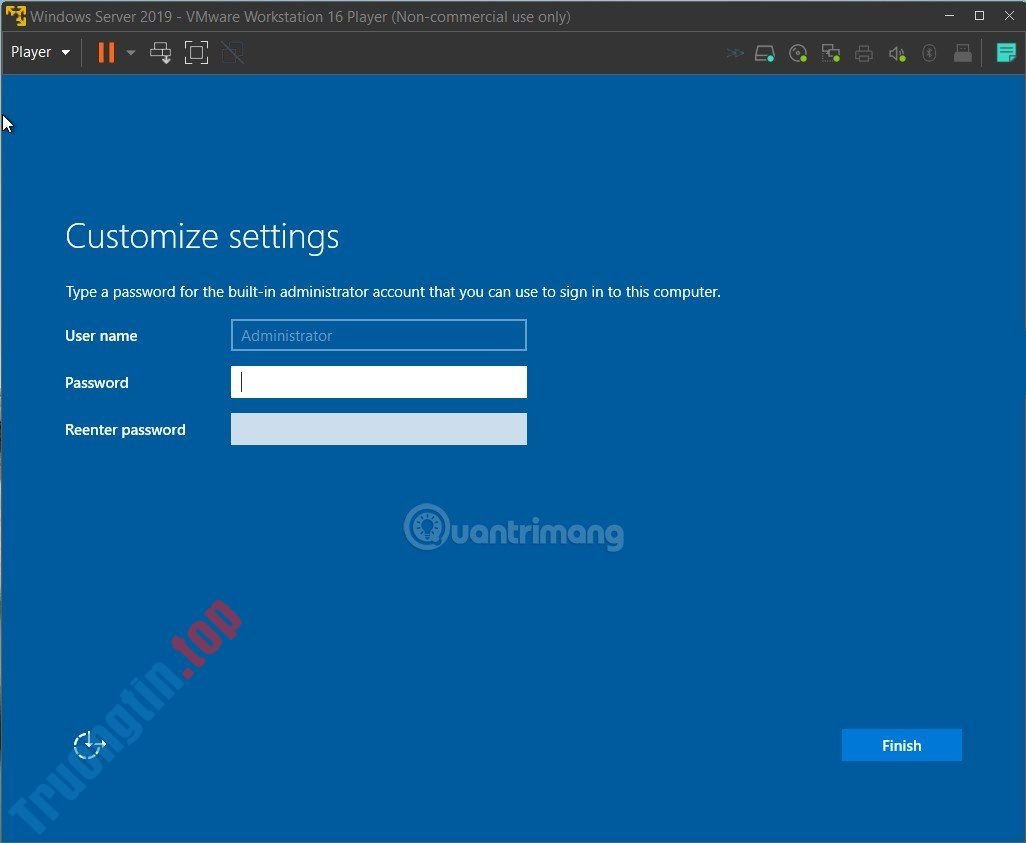Screen dimensions: 1026x843
Task: Enter full screen mode for the VM
Action: (x=196, y=53)
